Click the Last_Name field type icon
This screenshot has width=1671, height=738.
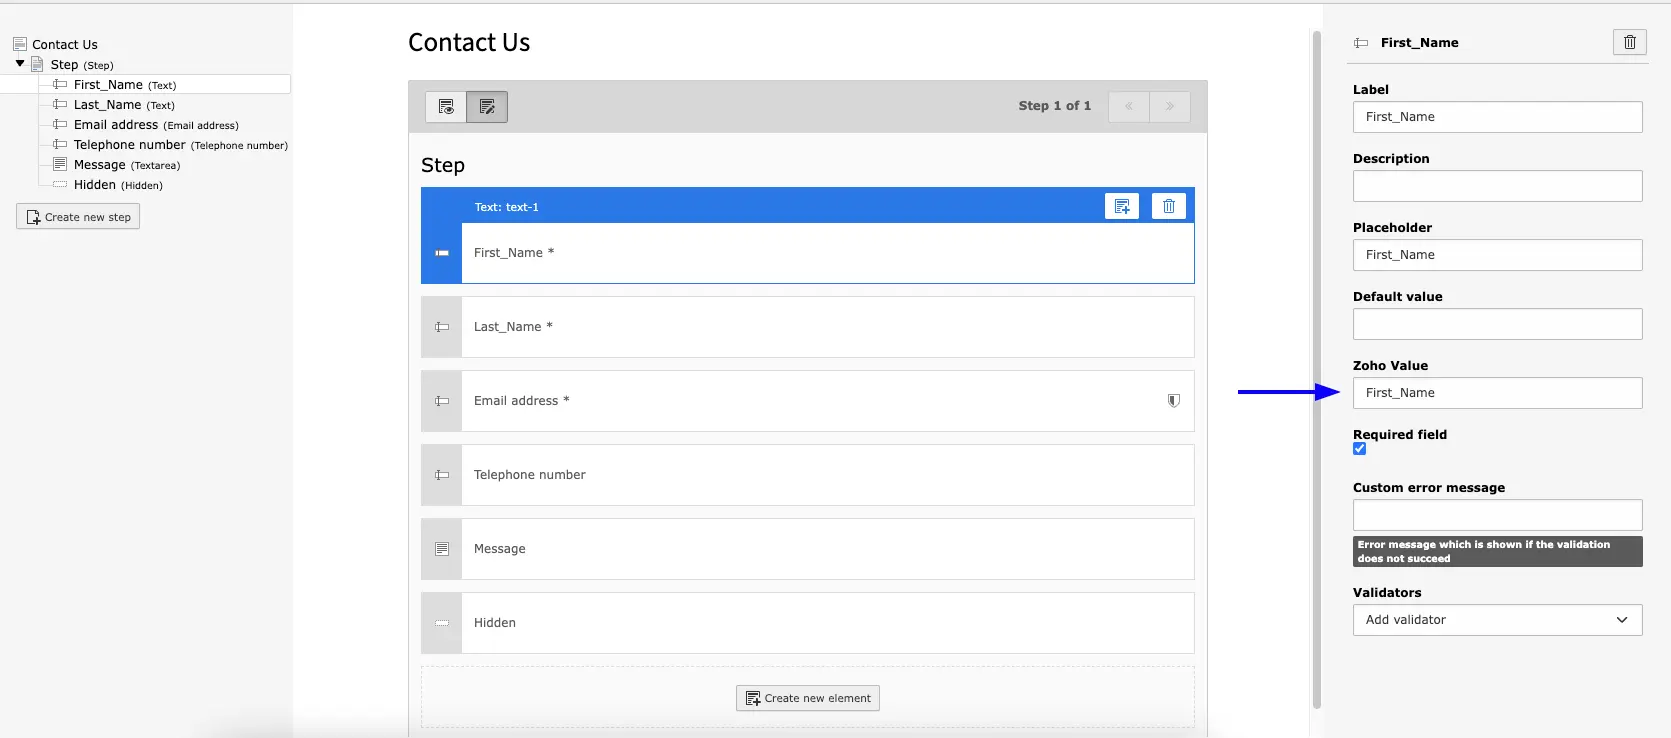click(441, 327)
